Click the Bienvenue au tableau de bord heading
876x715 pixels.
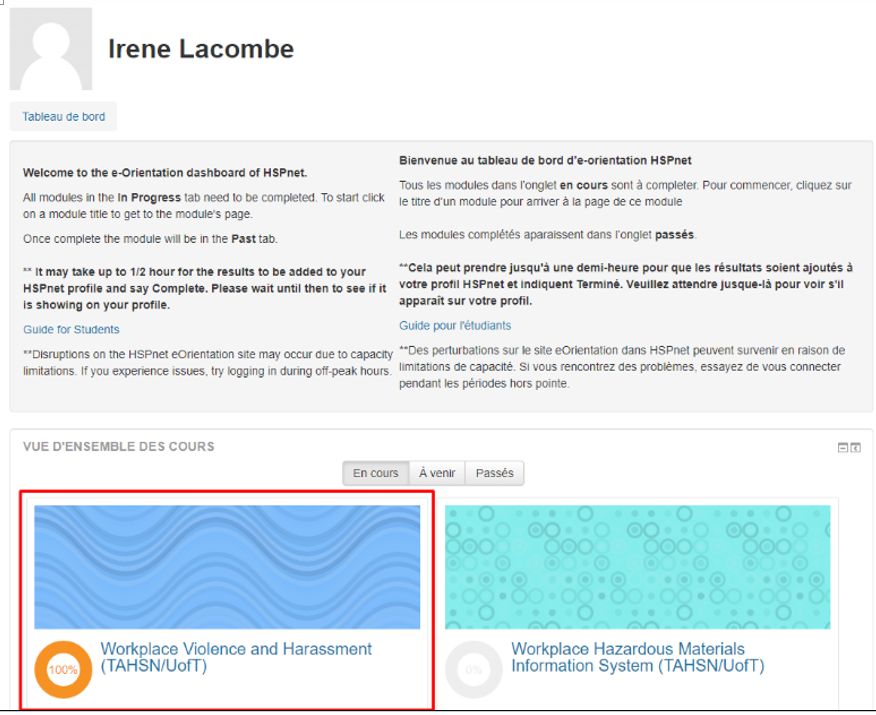point(545,160)
